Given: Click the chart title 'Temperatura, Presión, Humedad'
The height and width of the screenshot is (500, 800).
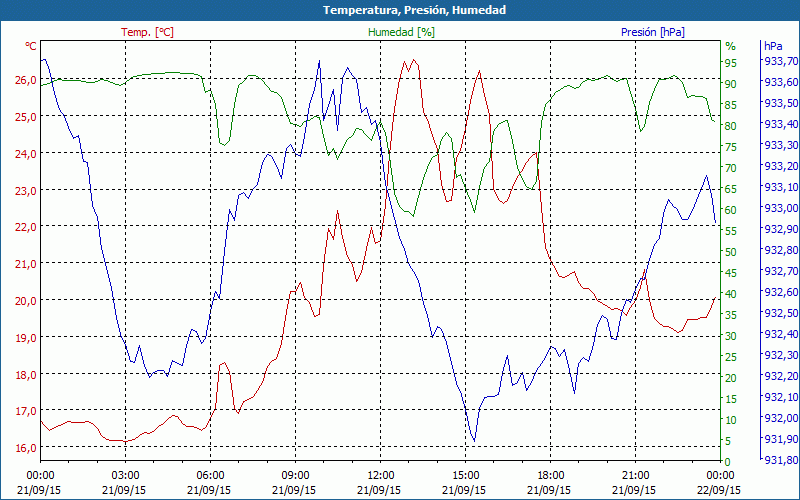Looking at the screenshot, I should tap(414, 10).
